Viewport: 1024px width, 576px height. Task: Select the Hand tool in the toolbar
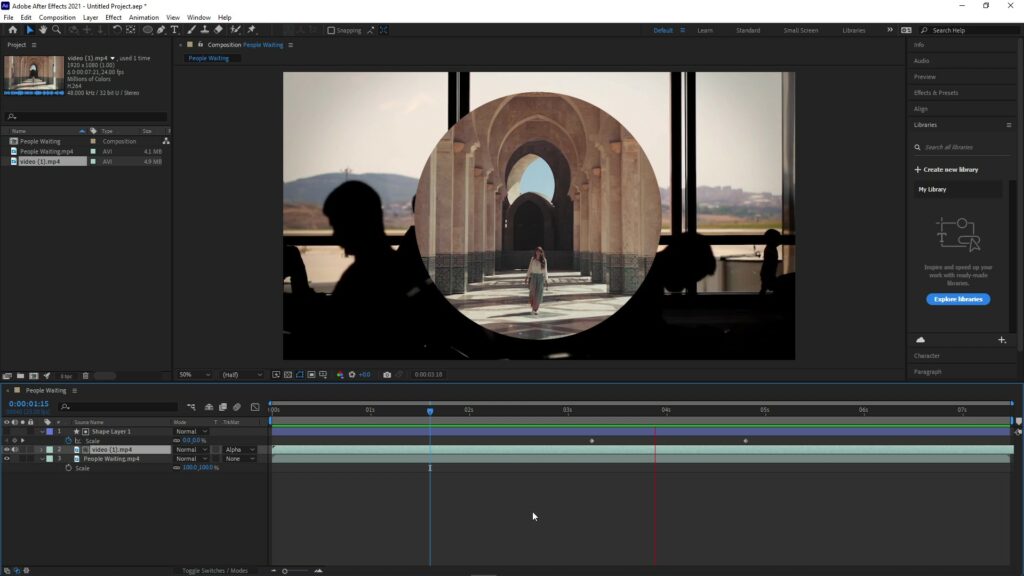[43, 30]
